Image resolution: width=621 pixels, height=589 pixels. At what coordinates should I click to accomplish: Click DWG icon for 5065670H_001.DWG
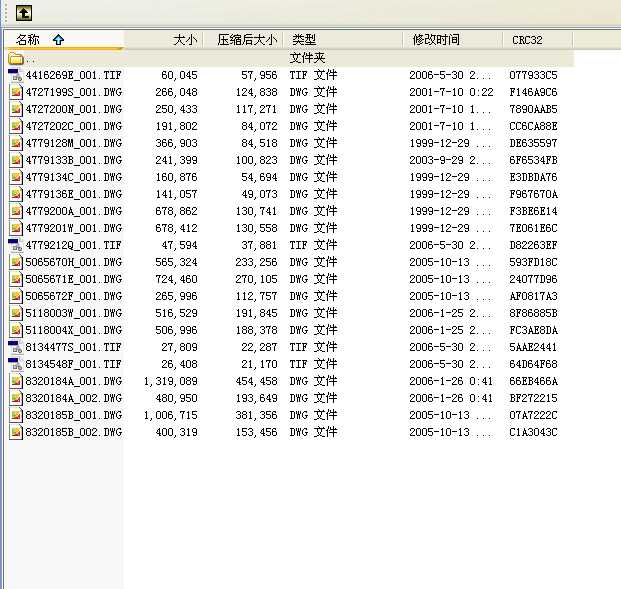(16, 262)
